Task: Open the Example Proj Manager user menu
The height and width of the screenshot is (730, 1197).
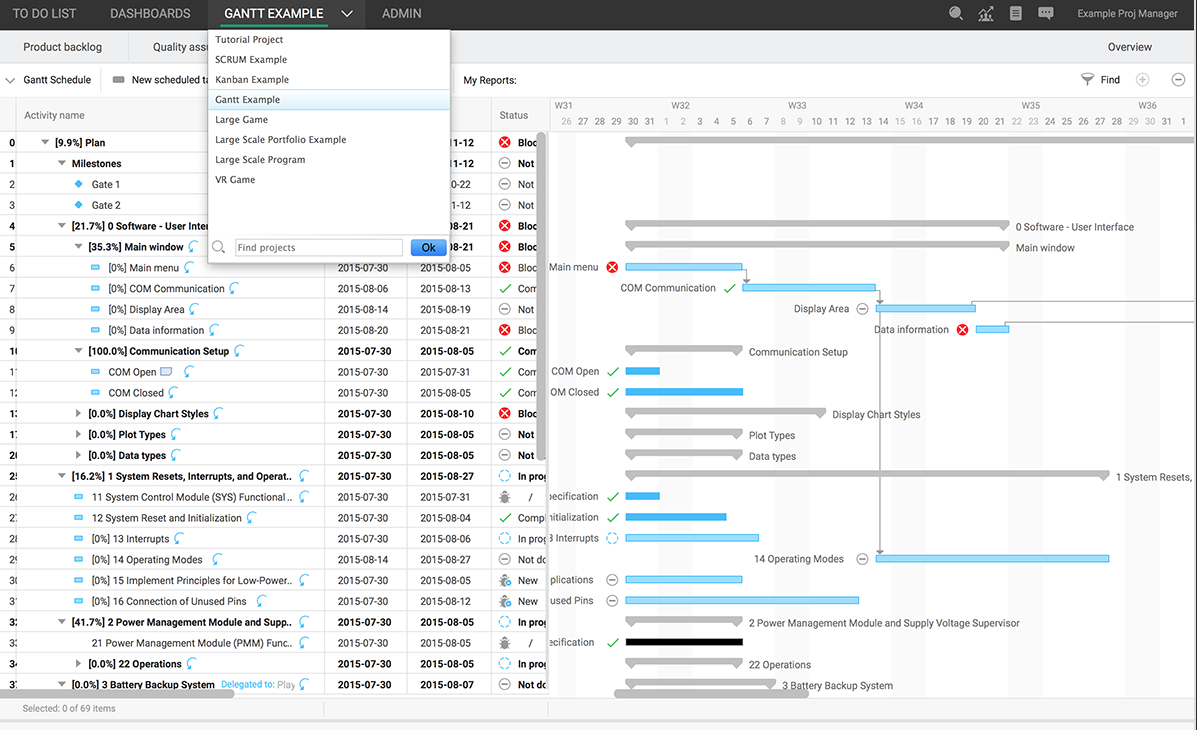Action: pyautogui.click(x=1128, y=14)
